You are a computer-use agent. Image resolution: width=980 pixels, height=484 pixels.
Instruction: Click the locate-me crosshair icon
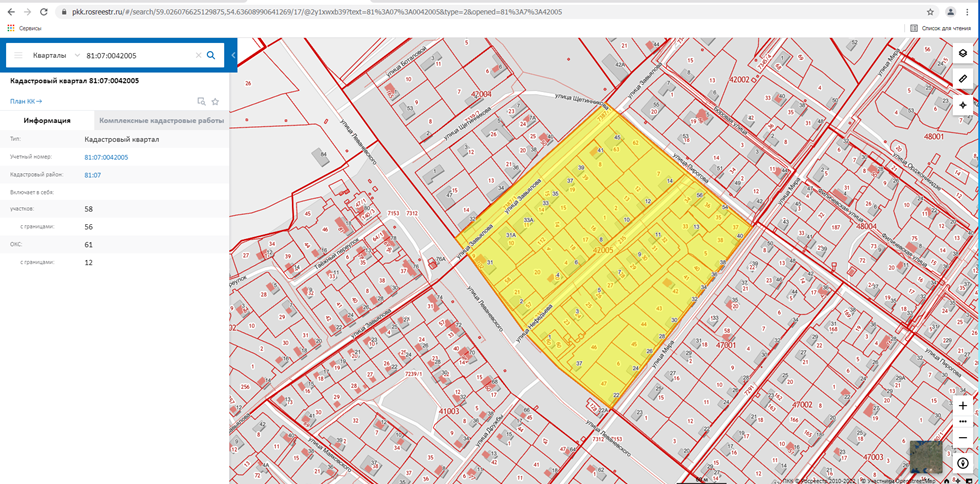point(962,105)
